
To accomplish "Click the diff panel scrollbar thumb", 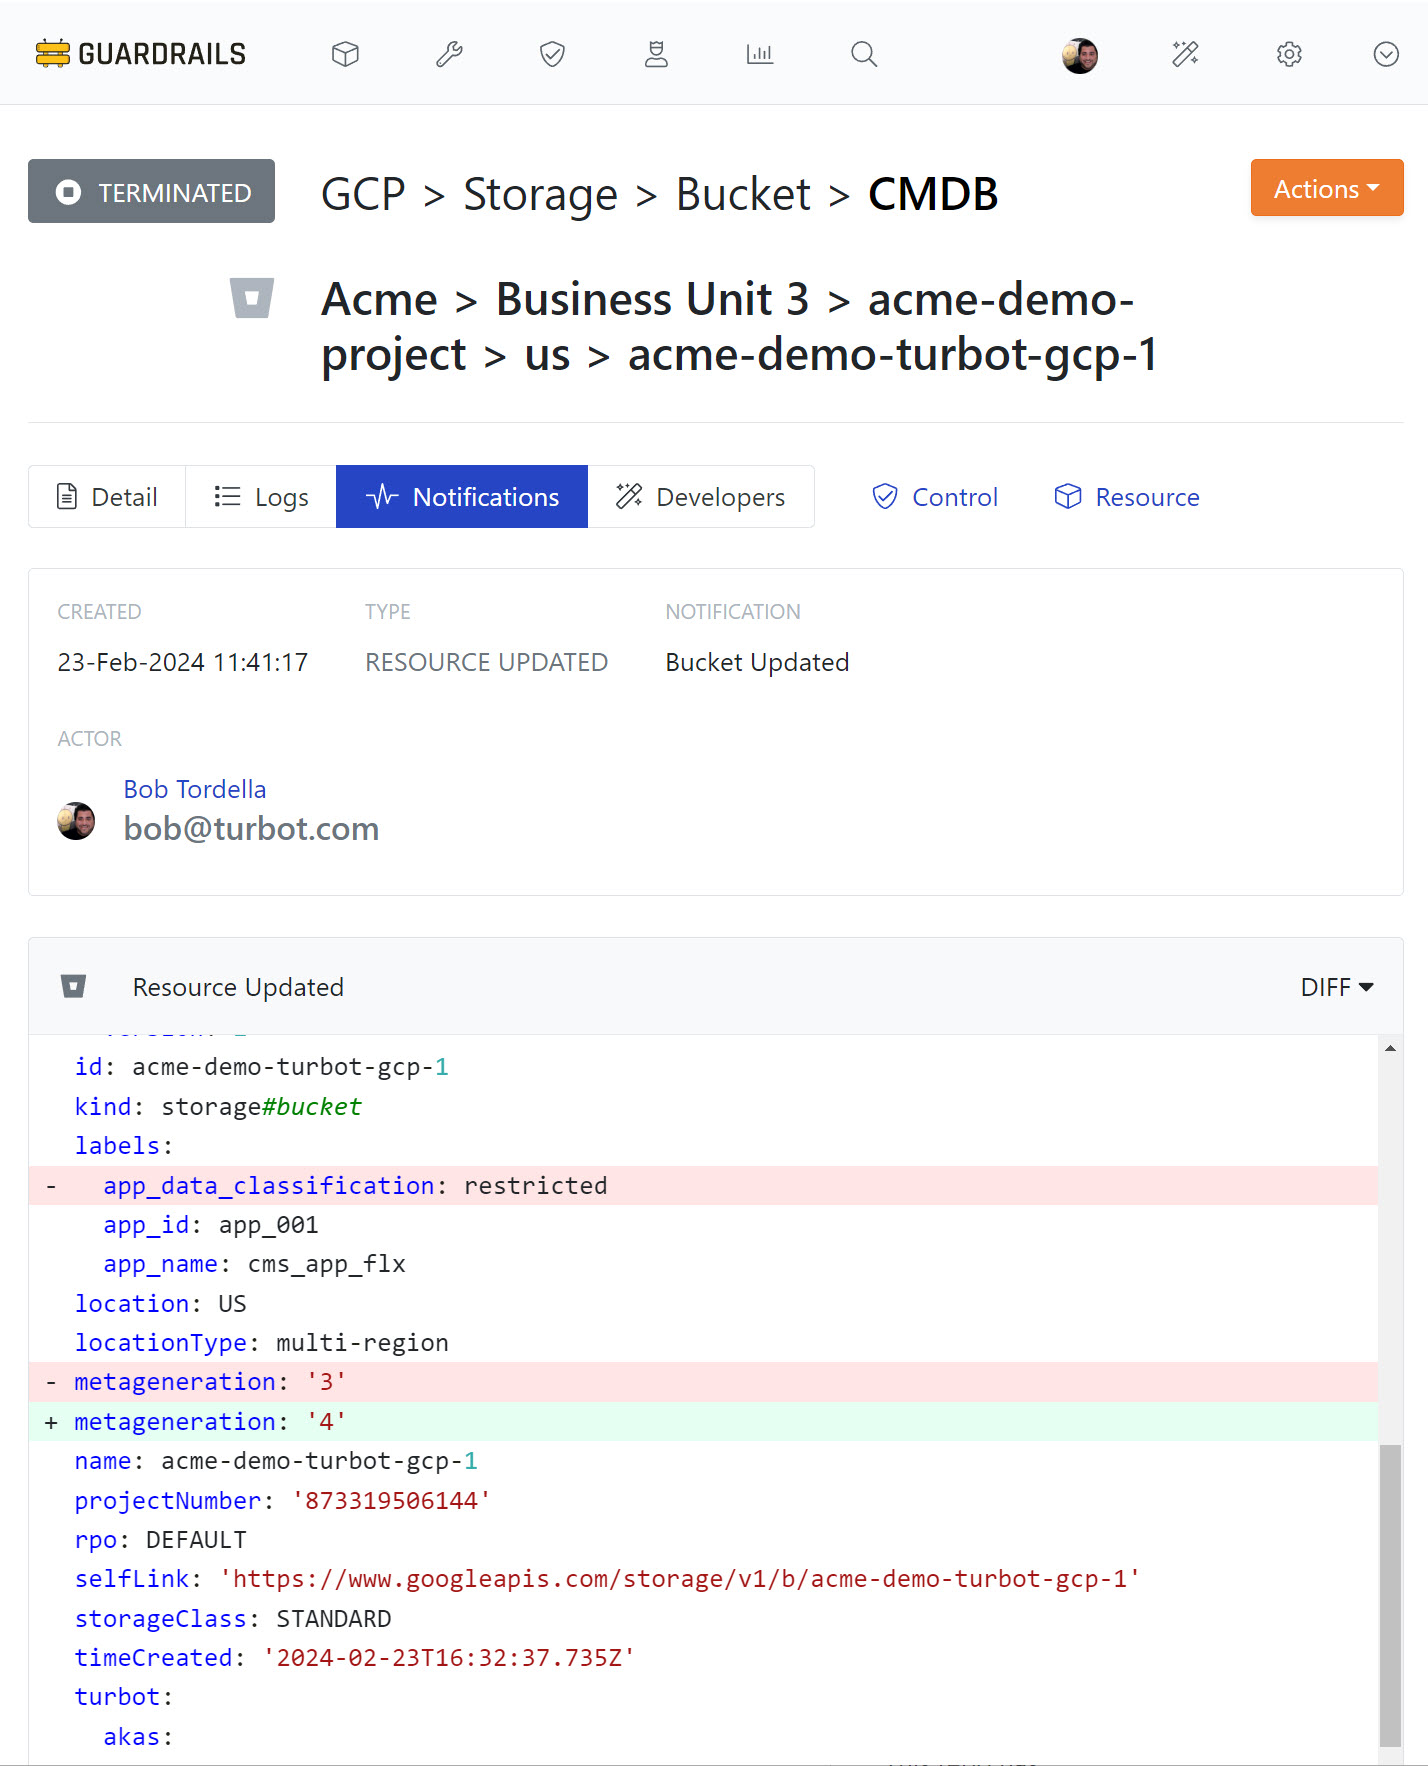I will [x=1390, y=1595].
